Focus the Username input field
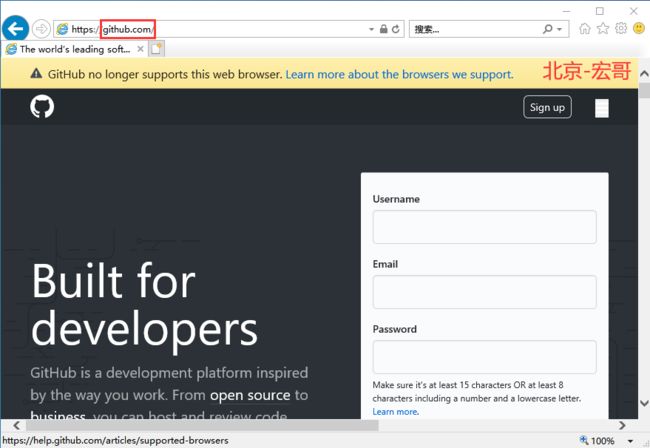 click(485, 227)
